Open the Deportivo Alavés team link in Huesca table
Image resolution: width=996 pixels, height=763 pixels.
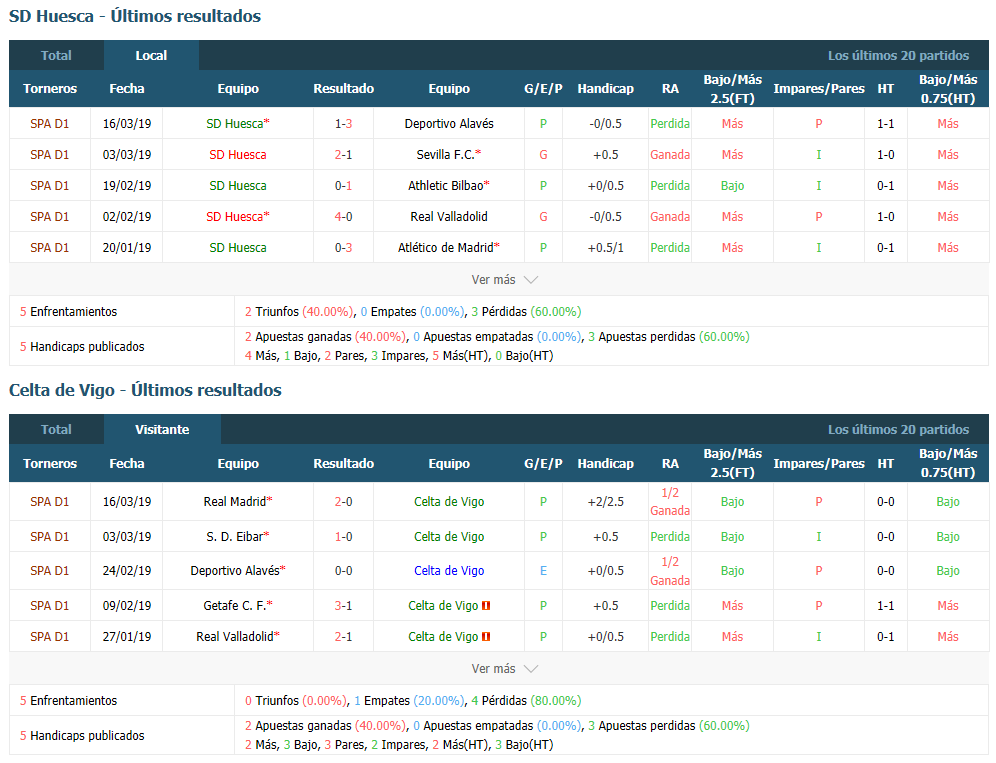click(449, 124)
